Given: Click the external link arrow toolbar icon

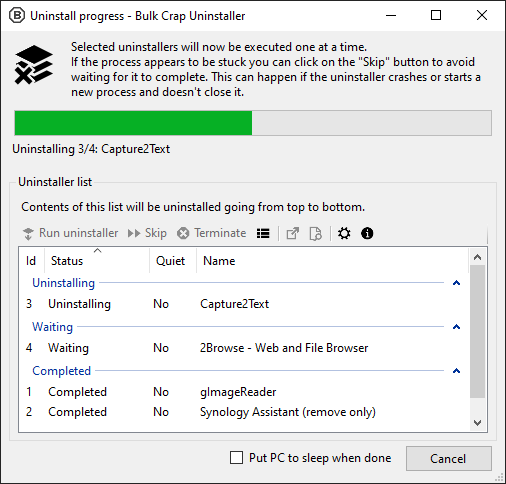Looking at the screenshot, I should [x=292, y=233].
